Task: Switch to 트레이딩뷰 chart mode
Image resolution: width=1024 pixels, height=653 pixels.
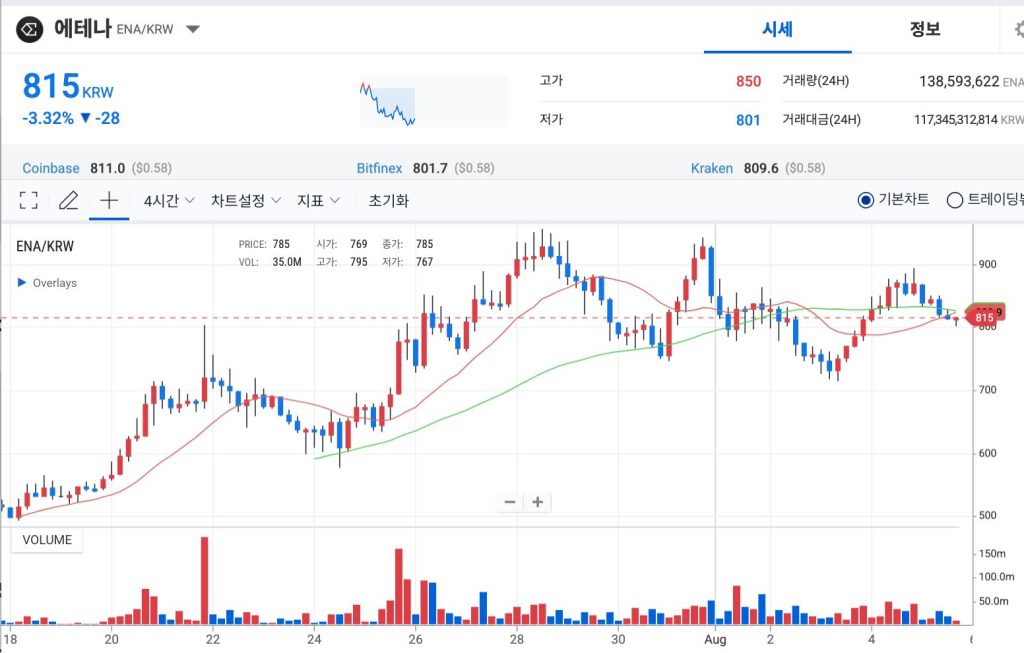Action: [x=957, y=200]
